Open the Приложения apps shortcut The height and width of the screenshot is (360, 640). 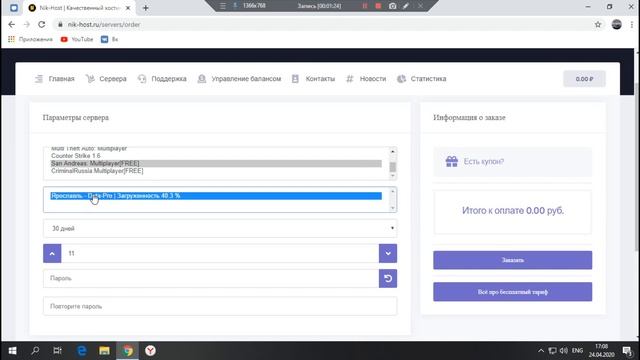pos(30,39)
